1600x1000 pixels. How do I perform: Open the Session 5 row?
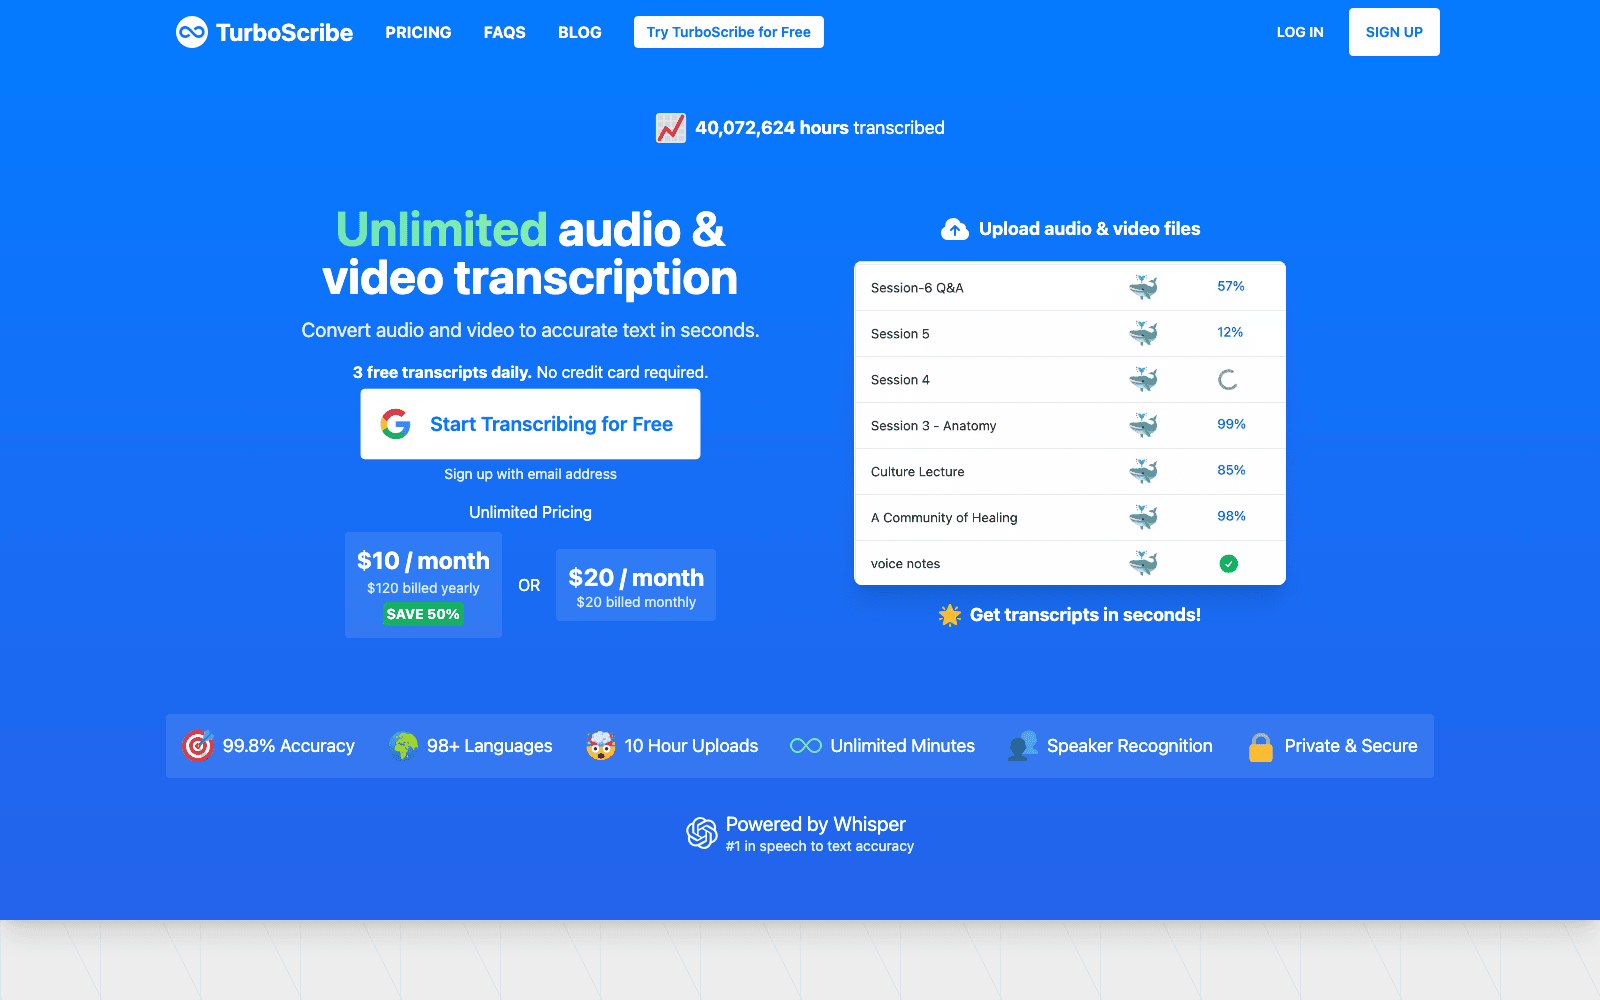(1070, 334)
